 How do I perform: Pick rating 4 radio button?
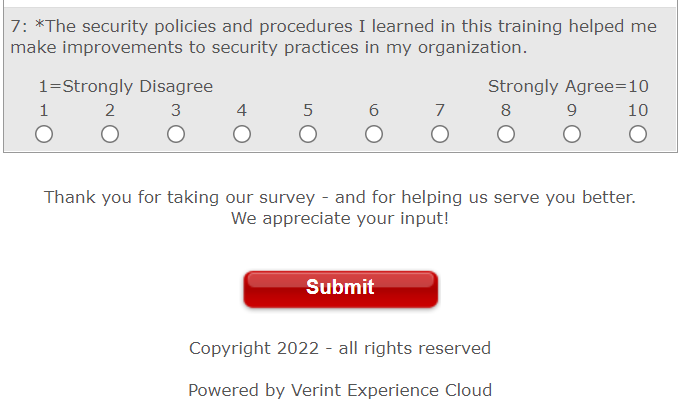tap(242, 134)
